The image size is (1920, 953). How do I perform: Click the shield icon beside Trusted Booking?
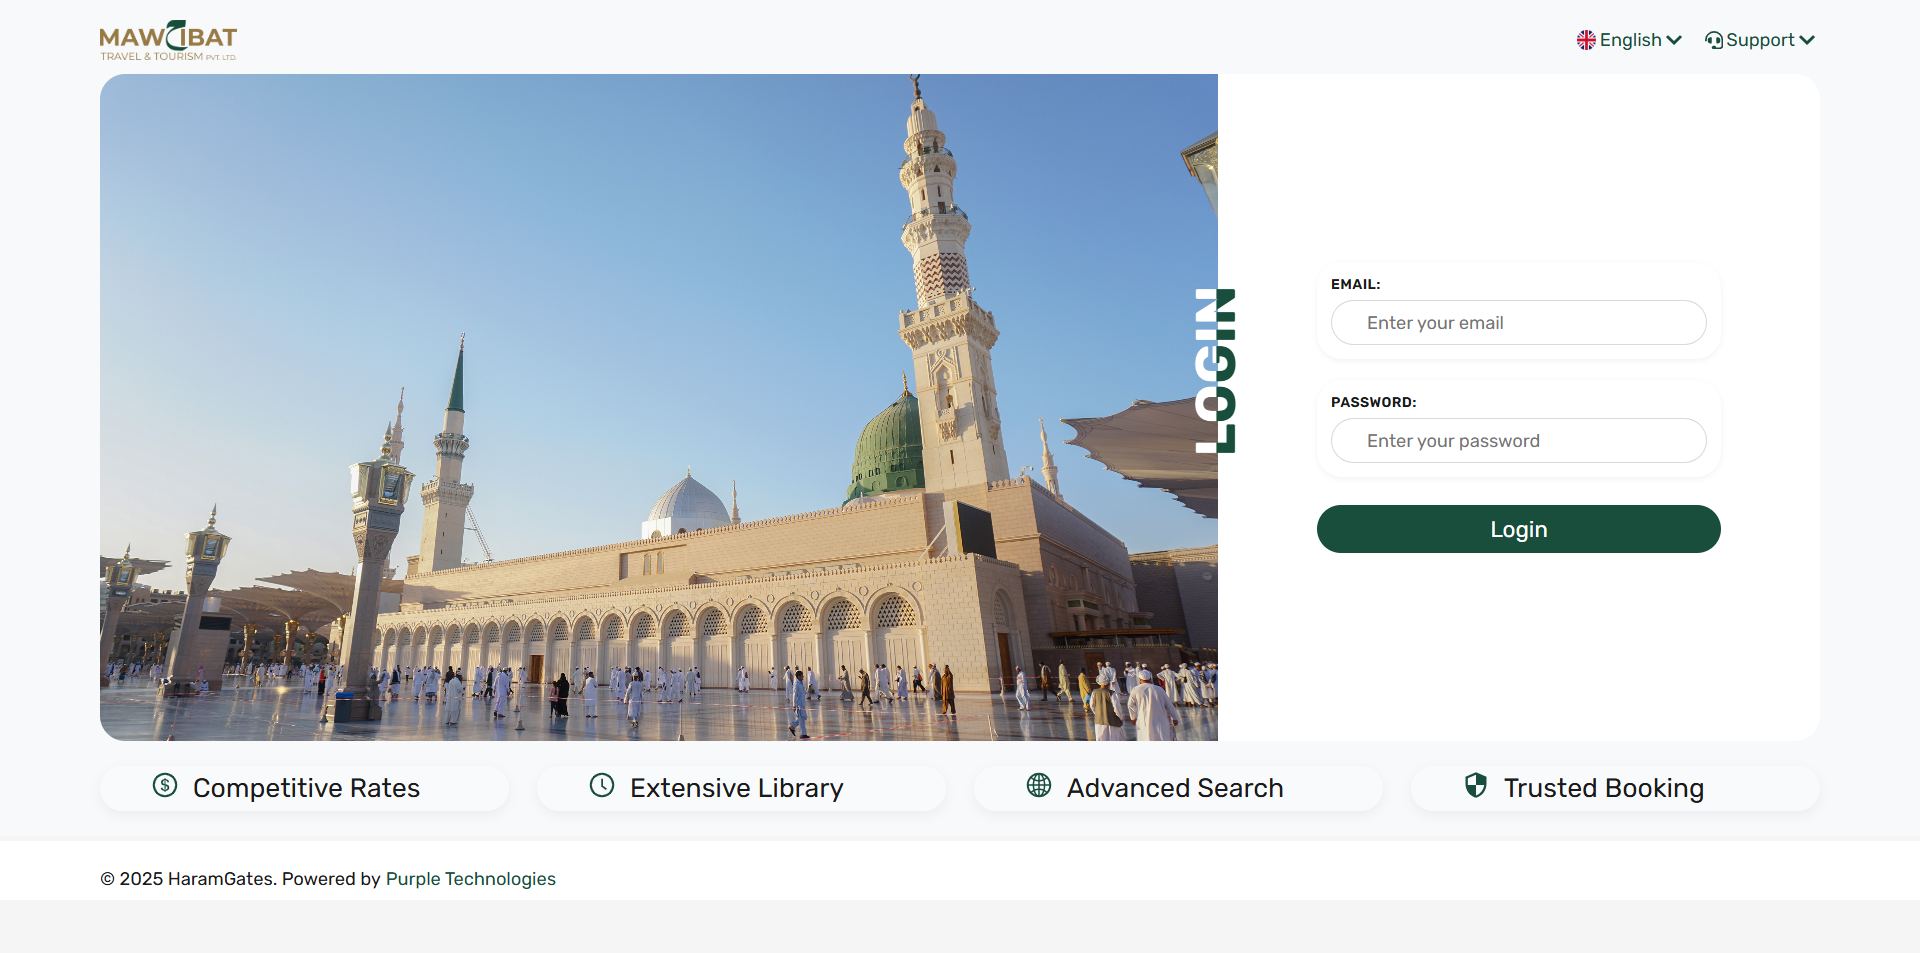tap(1476, 786)
